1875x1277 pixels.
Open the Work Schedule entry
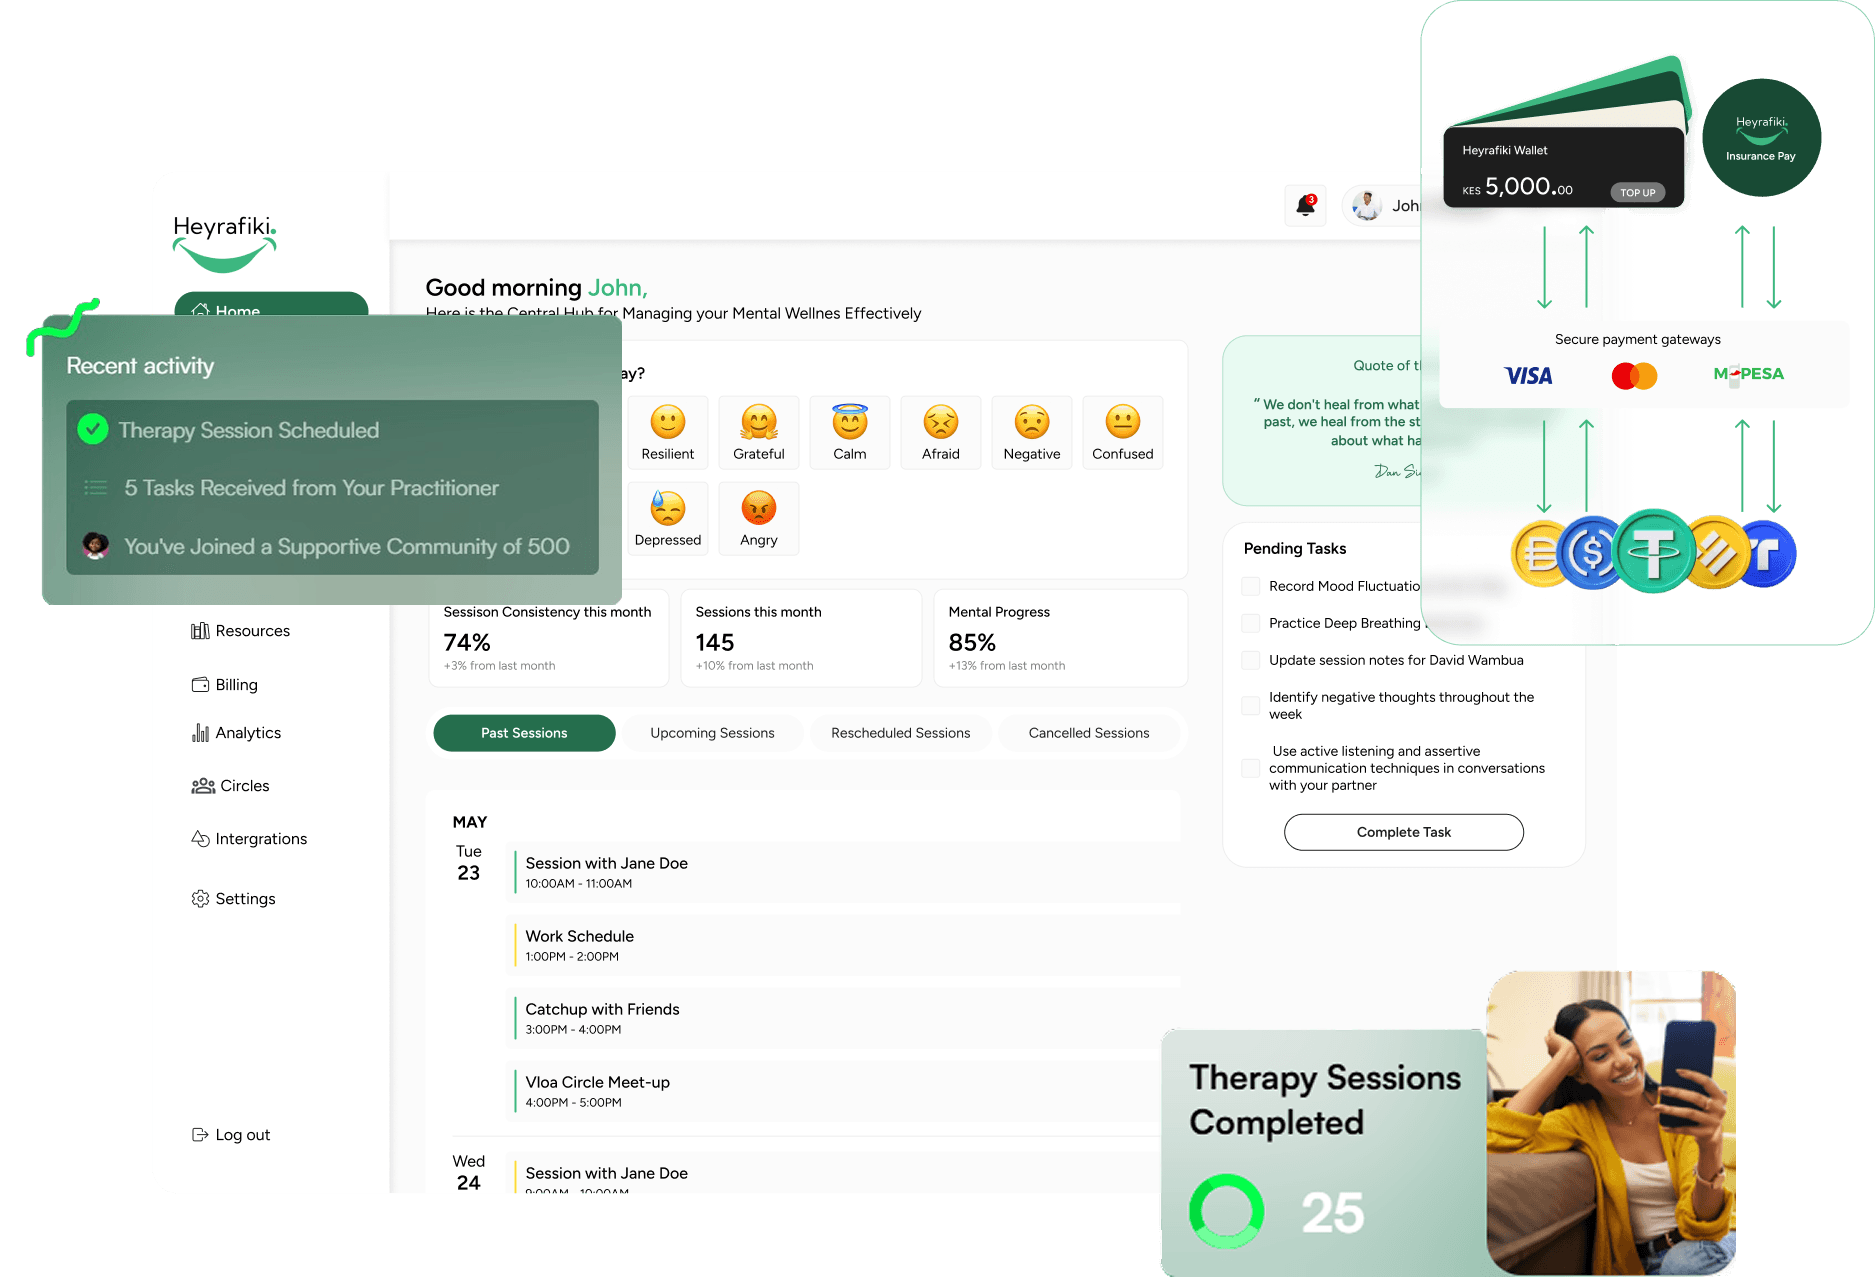click(x=845, y=945)
